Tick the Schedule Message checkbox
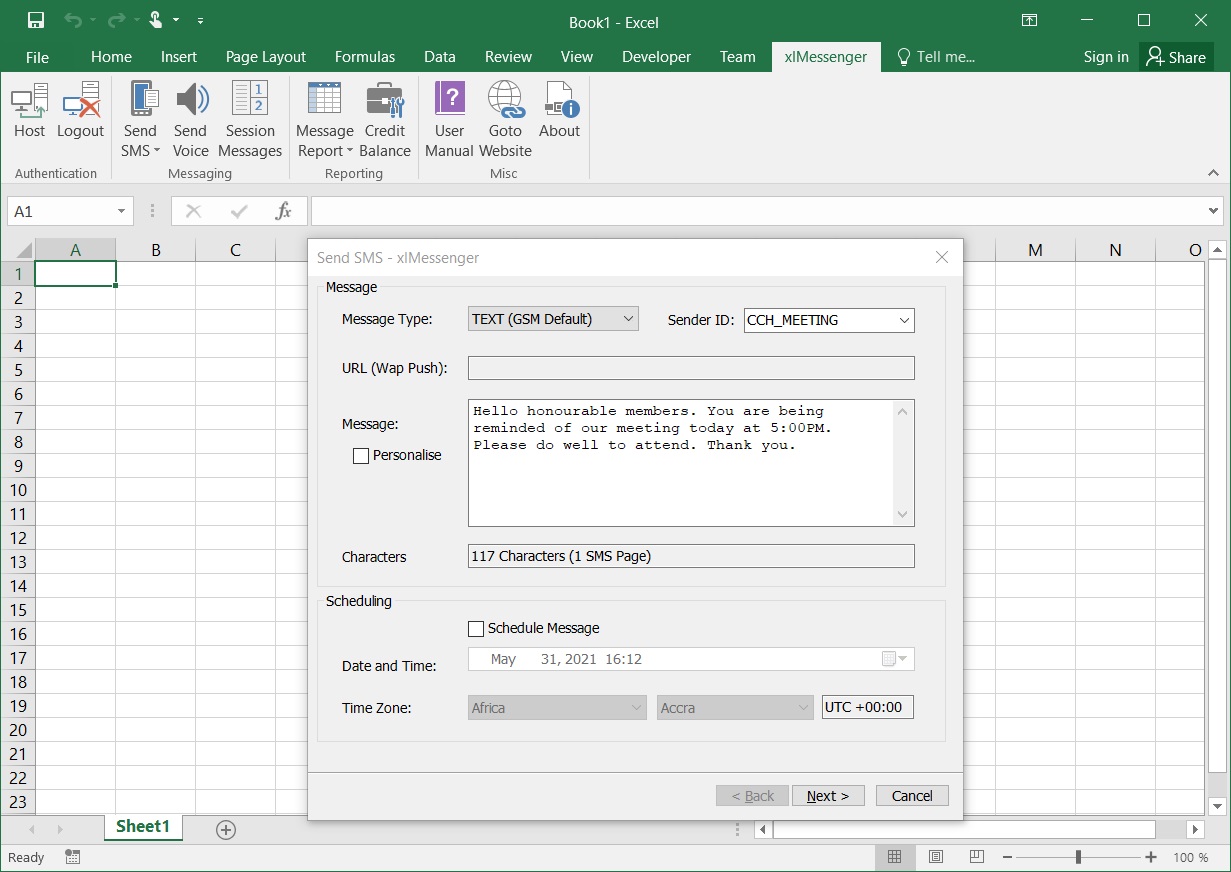Viewport: 1231px width, 872px height. point(476,629)
